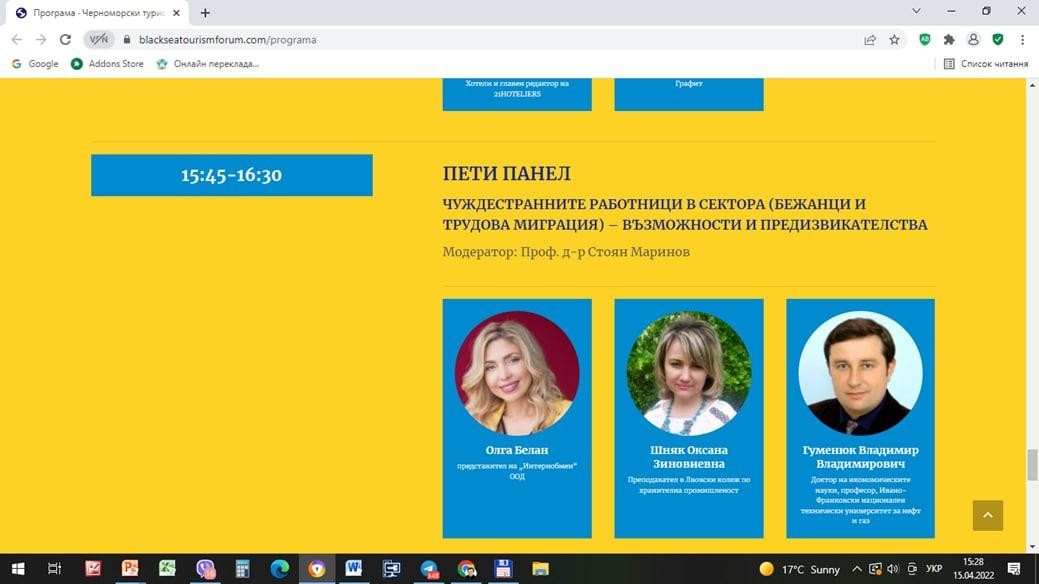The width and height of the screenshot is (1039, 584).
Task: Open the green ad blocker extension
Action: (x=925, y=40)
